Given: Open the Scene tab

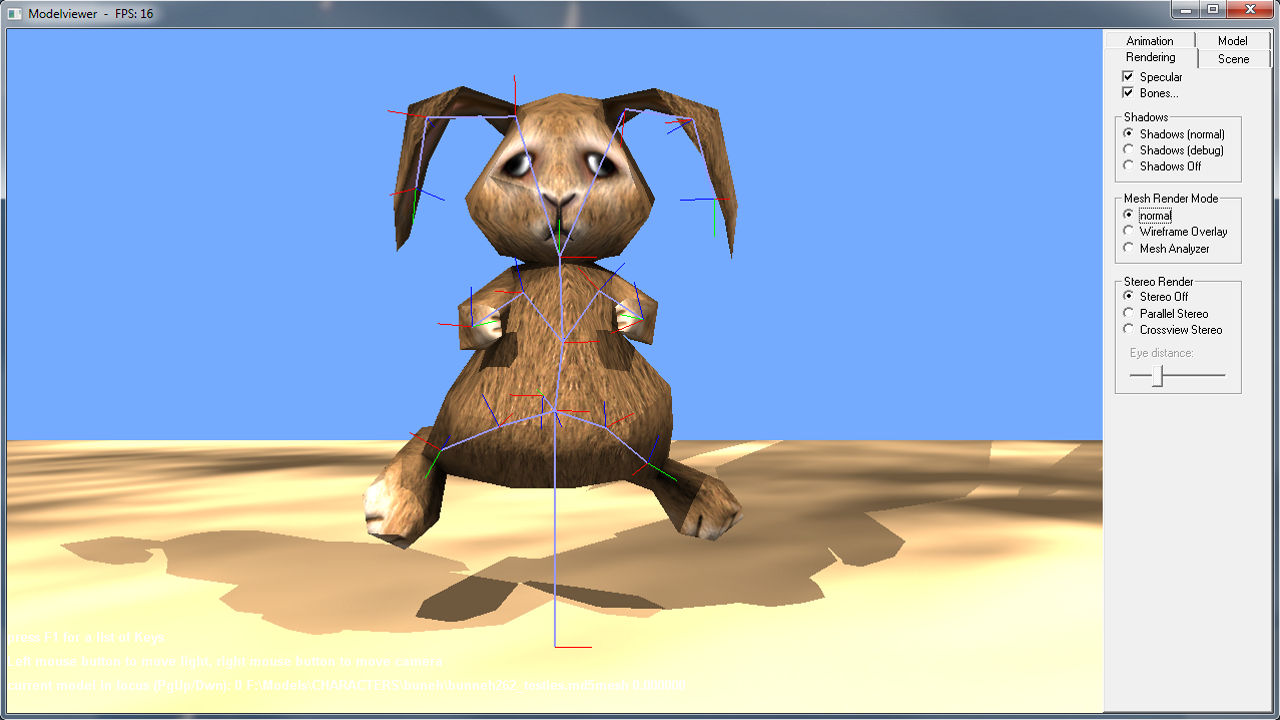Looking at the screenshot, I should 1233,59.
